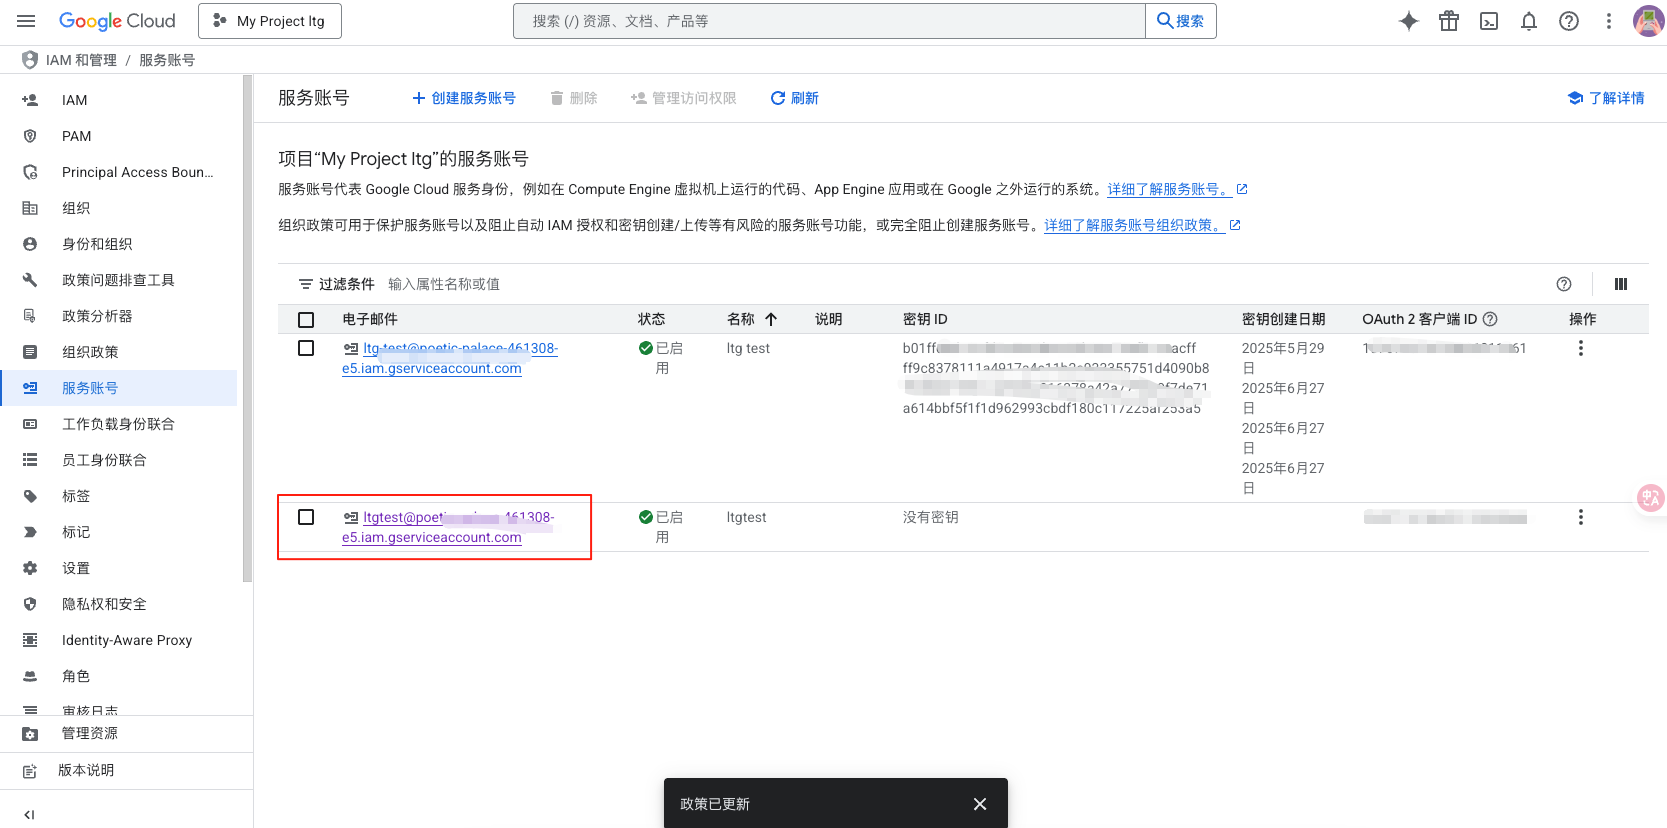Click the IAM 和管理 breadcrumb
Screen dimensions: 1667x828
pyautogui.click(x=81, y=60)
